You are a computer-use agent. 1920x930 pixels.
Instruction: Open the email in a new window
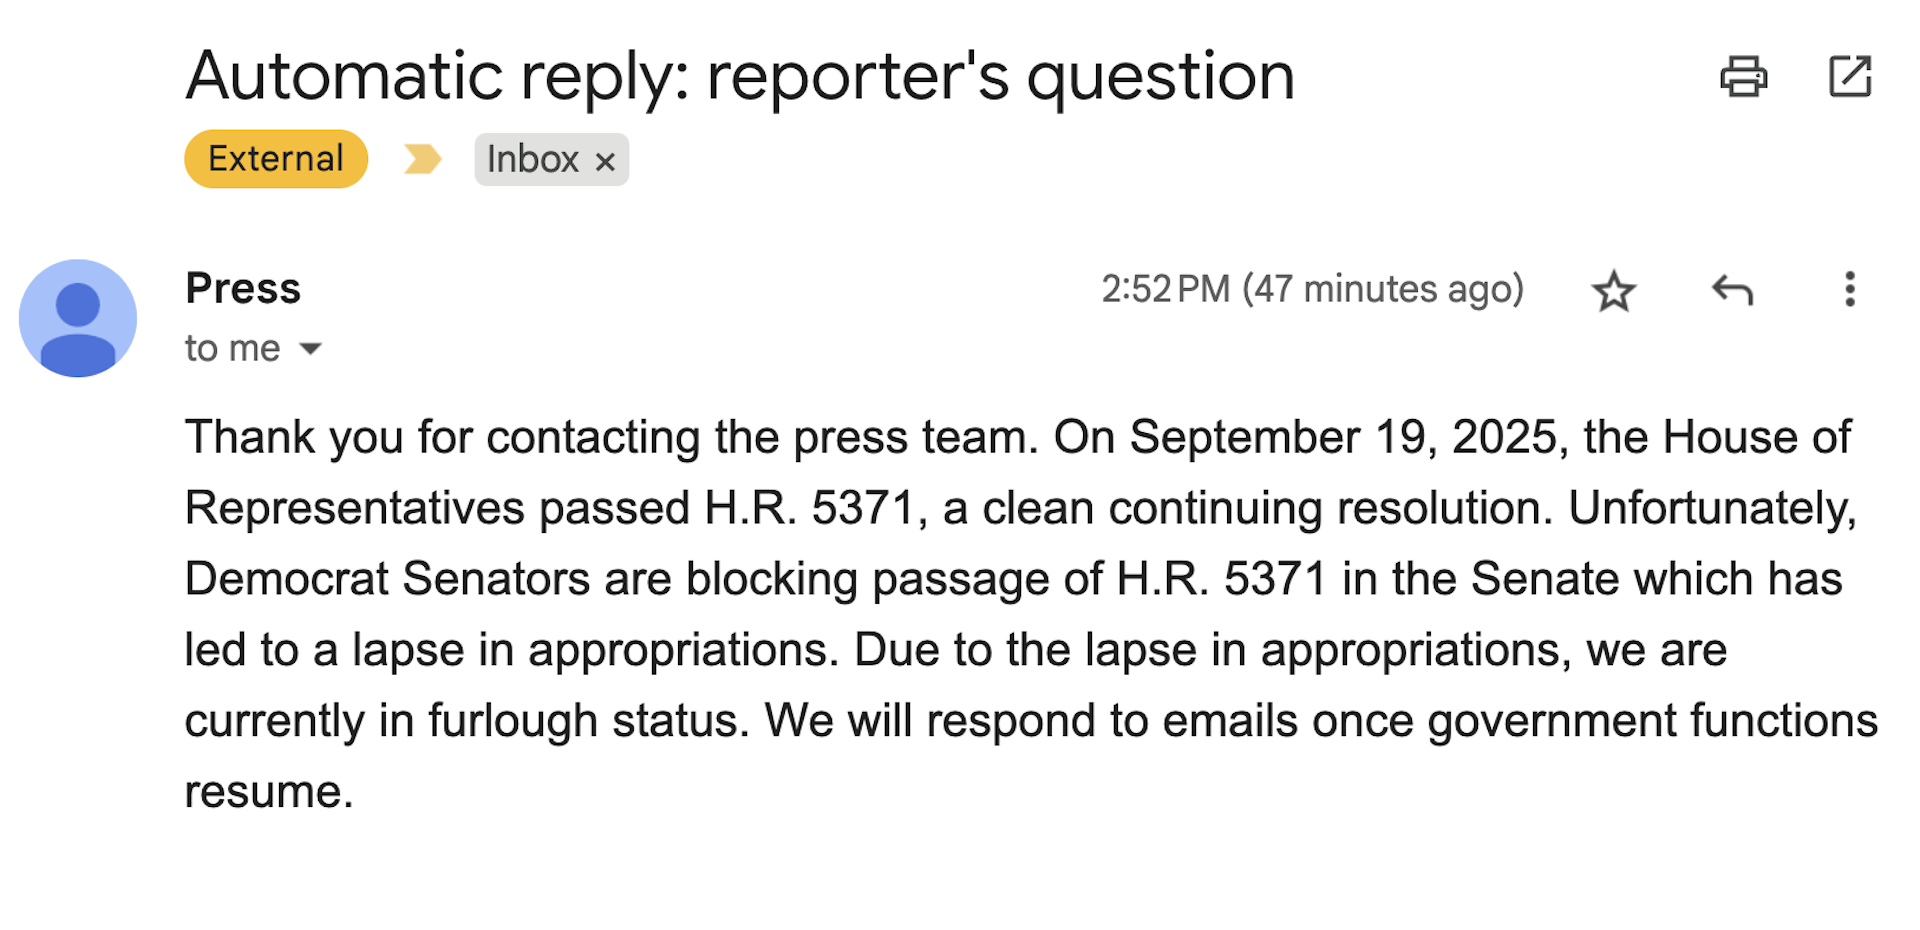click(x=1849, y=76)
